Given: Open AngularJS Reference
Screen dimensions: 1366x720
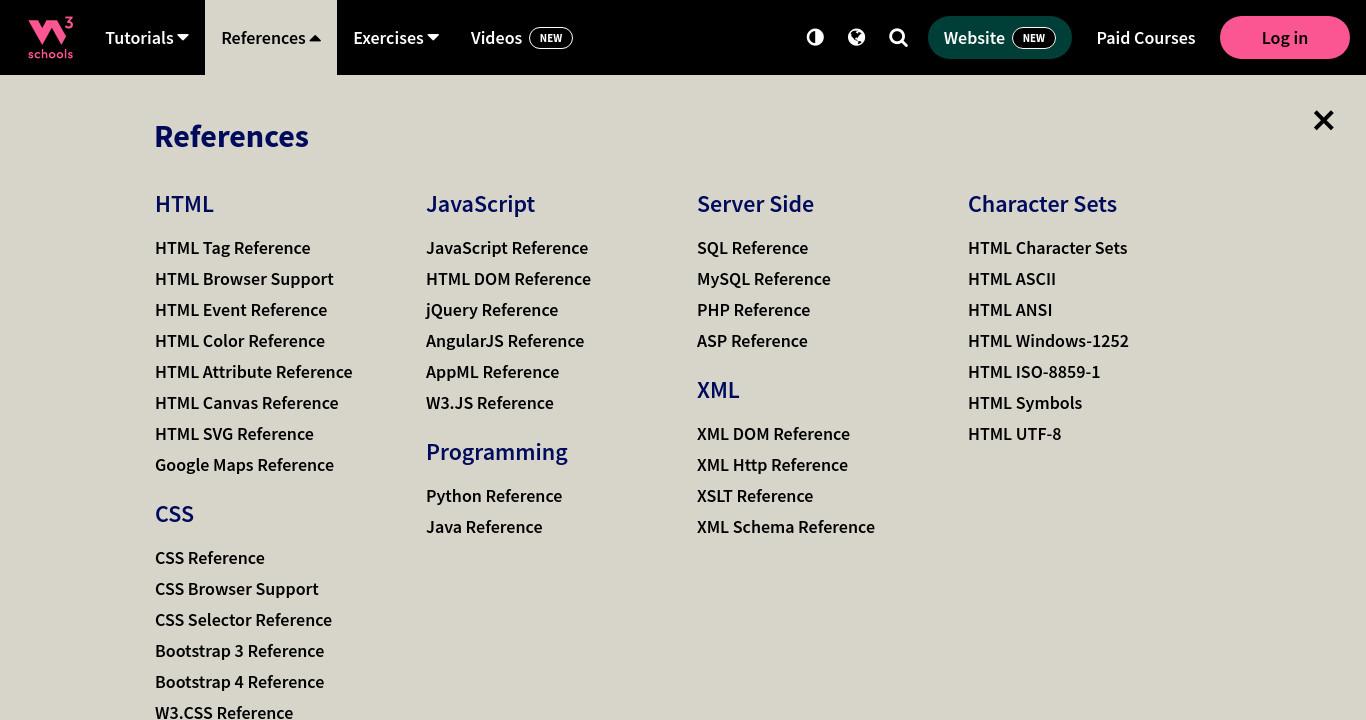Looking at the screenshot, I should point(505,340).
